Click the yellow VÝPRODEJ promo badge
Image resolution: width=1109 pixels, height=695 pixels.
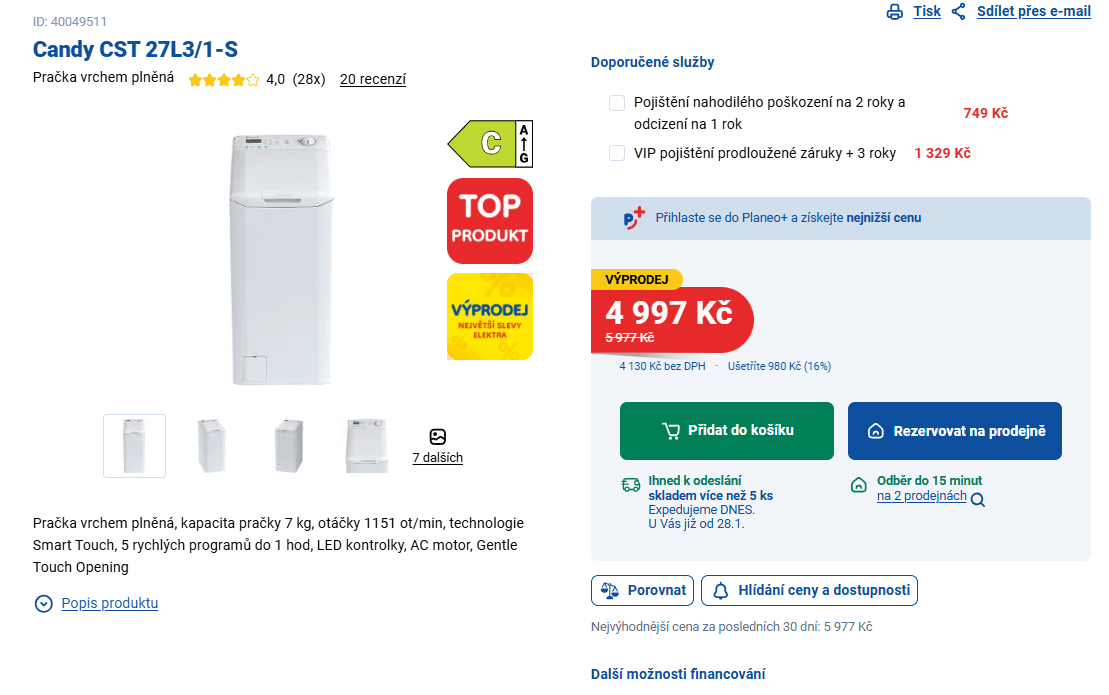490,316
